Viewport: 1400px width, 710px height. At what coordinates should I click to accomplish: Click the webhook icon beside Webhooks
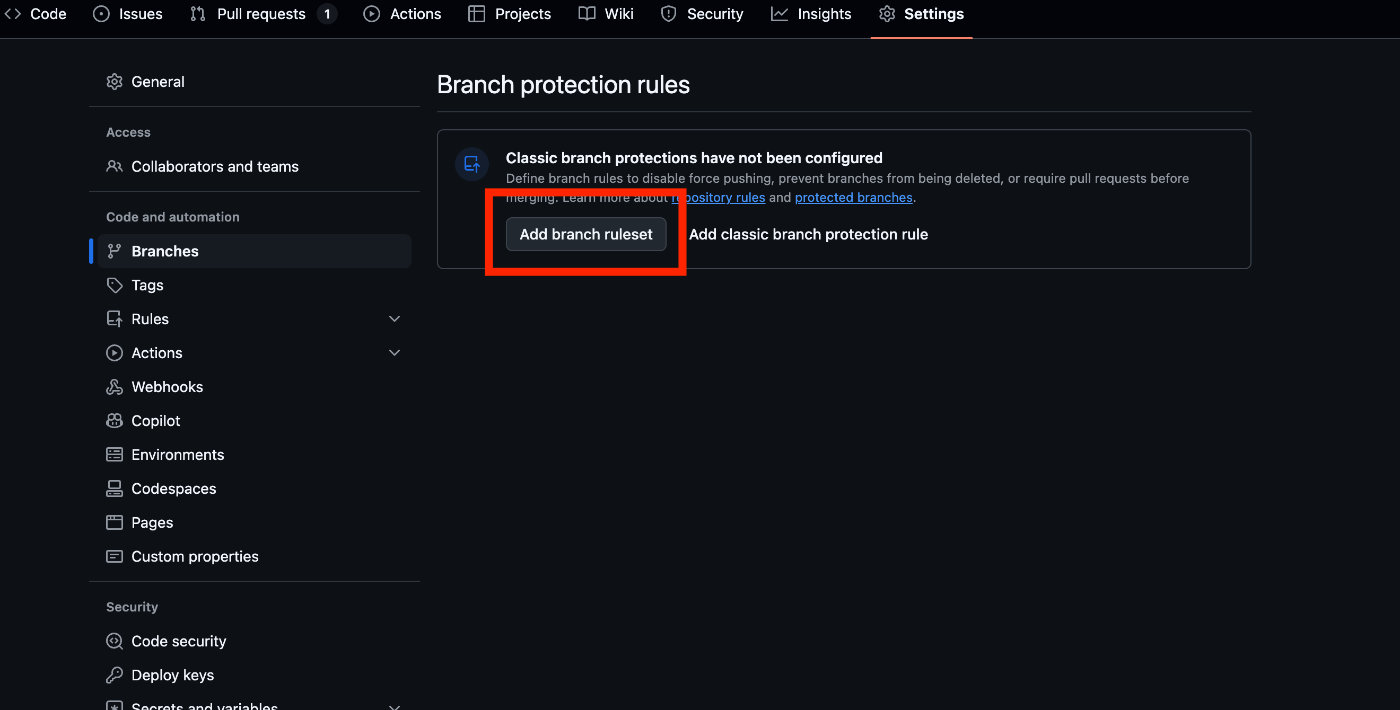(x=114, y=387)
